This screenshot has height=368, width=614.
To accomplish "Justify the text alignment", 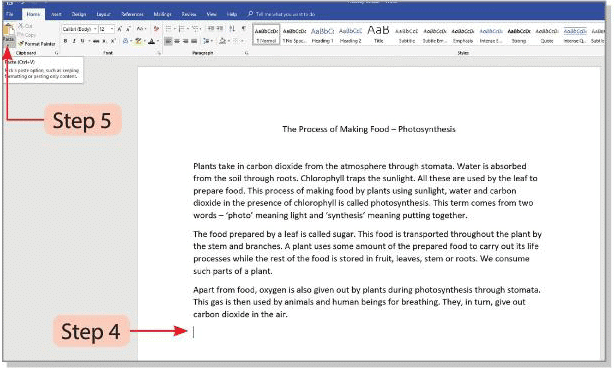I will click(194, 41).
